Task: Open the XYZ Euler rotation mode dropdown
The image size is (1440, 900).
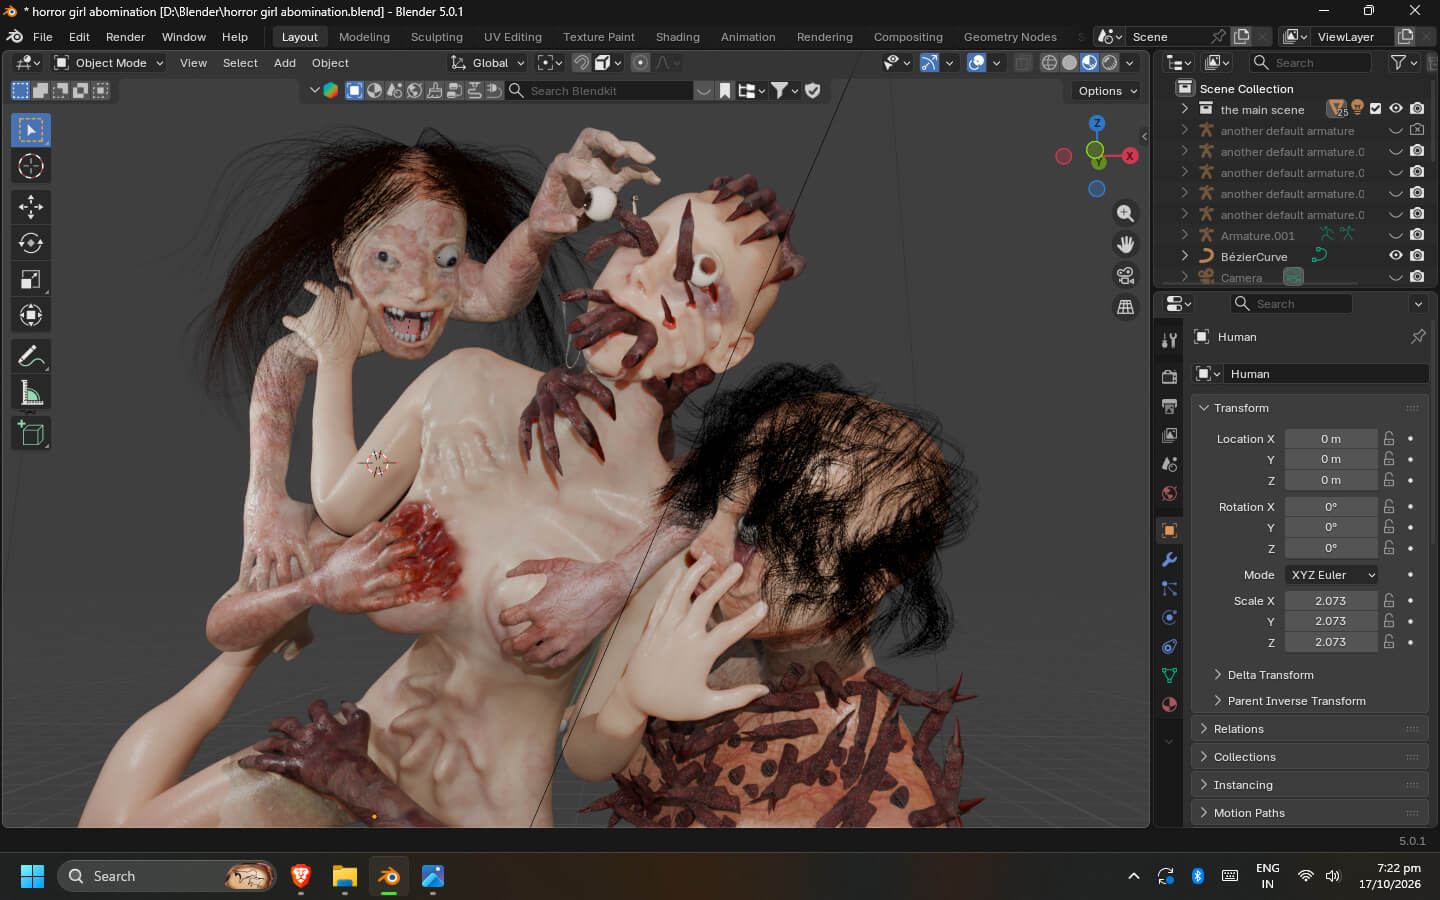Action: pos(1331,575)
